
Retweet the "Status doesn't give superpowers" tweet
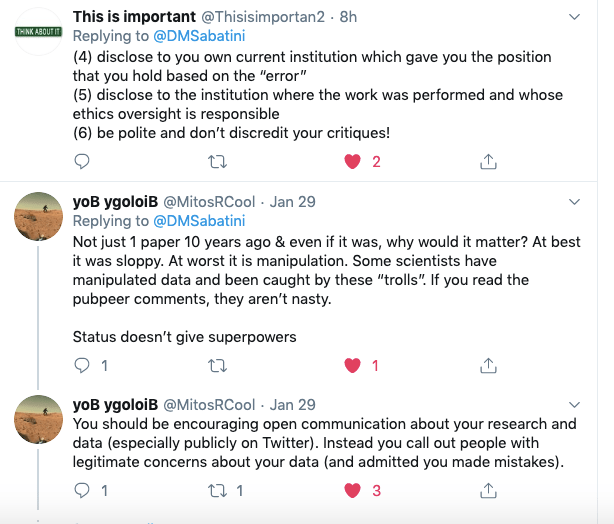coord(216,365)
